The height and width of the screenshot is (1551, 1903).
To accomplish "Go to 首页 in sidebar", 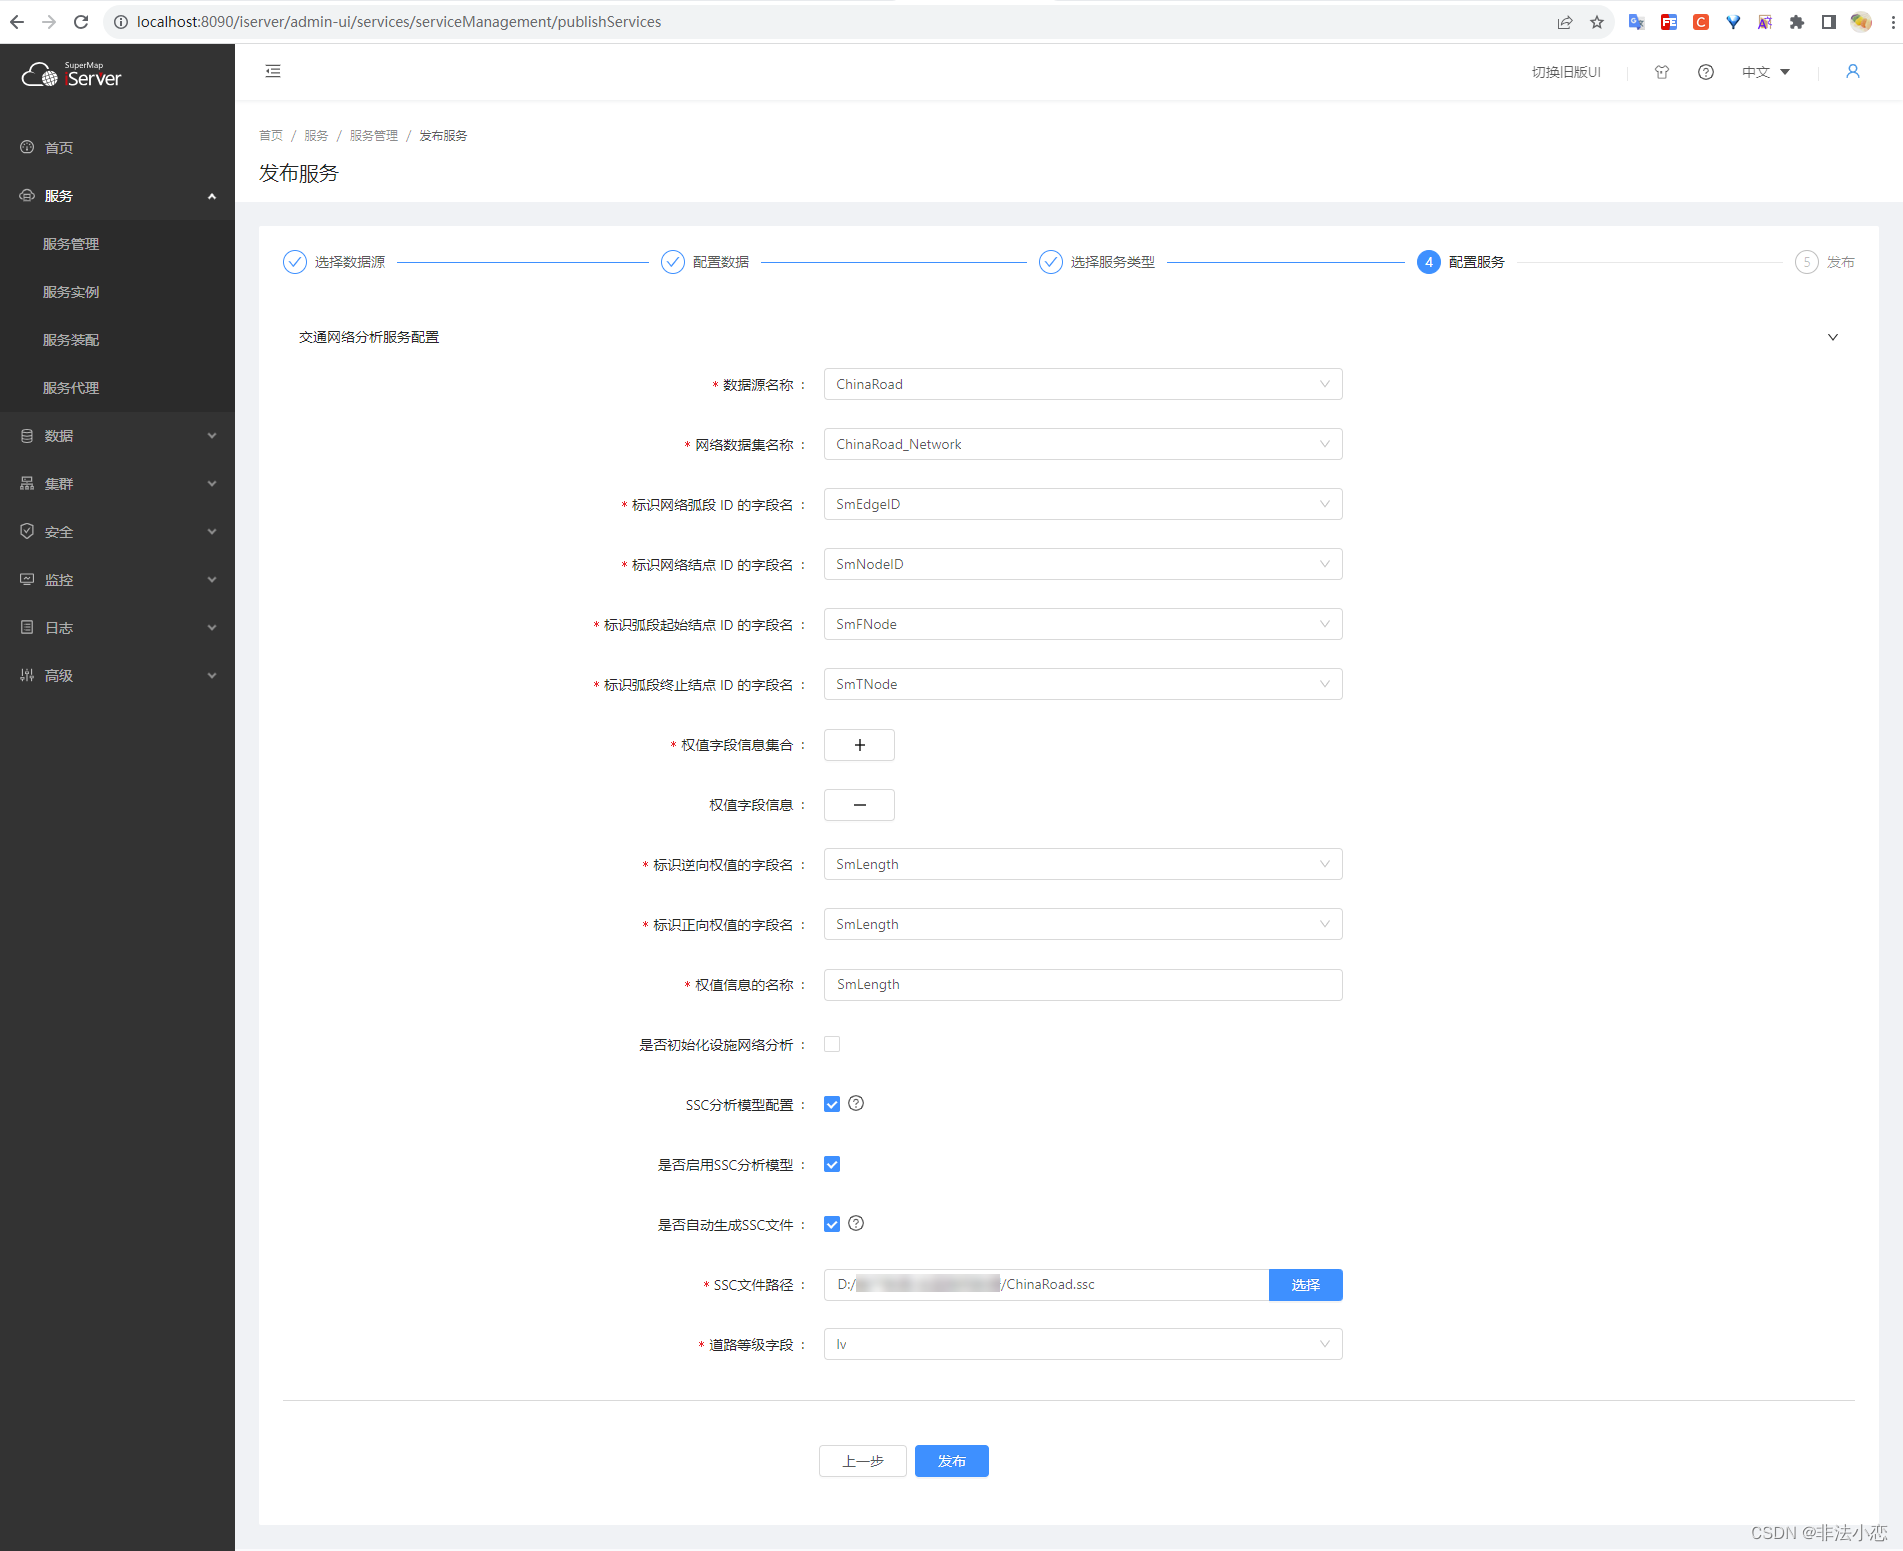I will (117, 147).
